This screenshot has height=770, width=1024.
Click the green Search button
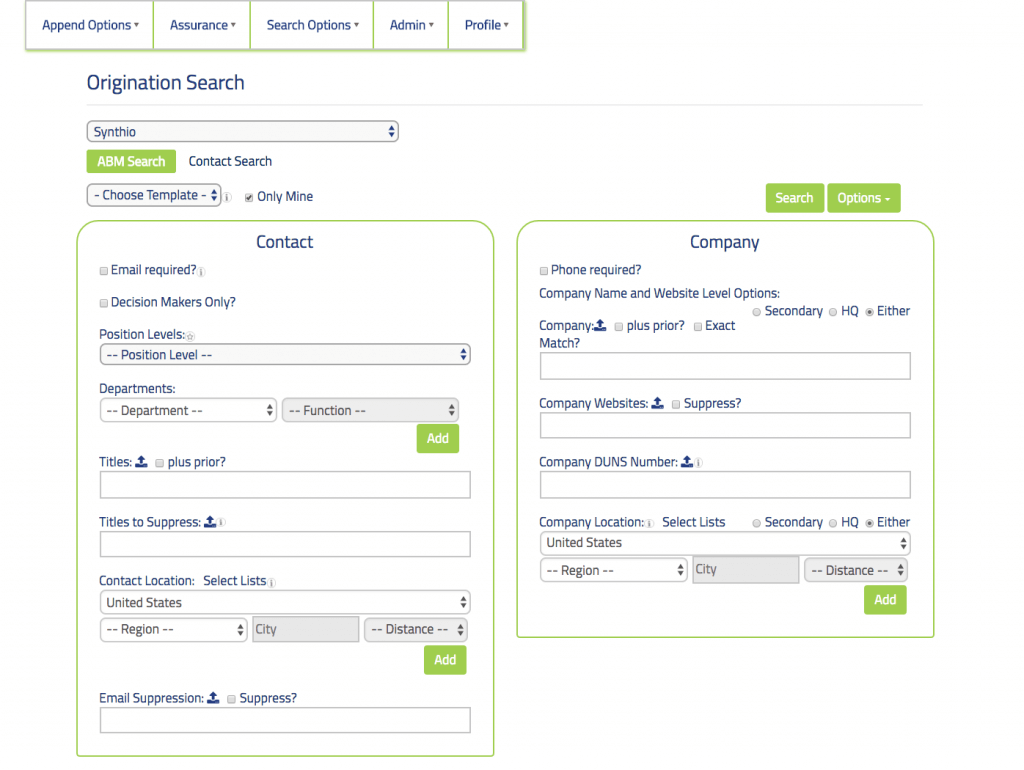coord(794,198)
